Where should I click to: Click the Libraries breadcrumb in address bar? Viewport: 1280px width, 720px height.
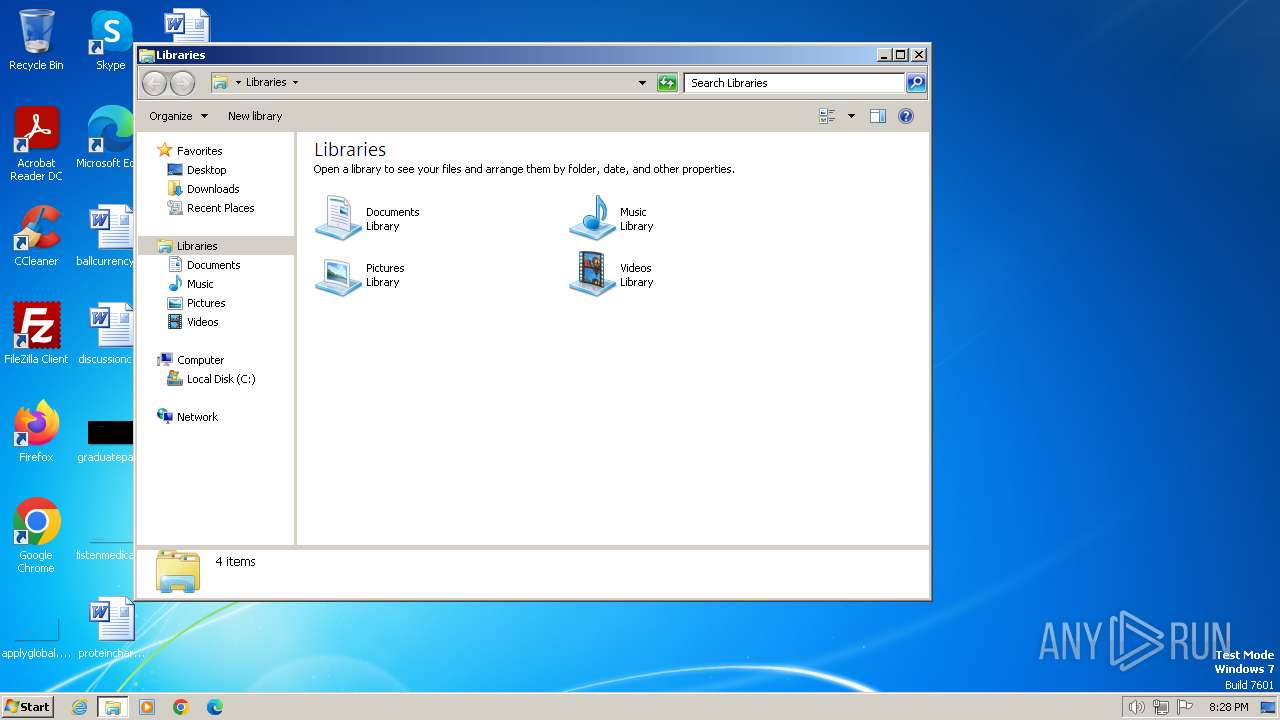pos(266,83)
